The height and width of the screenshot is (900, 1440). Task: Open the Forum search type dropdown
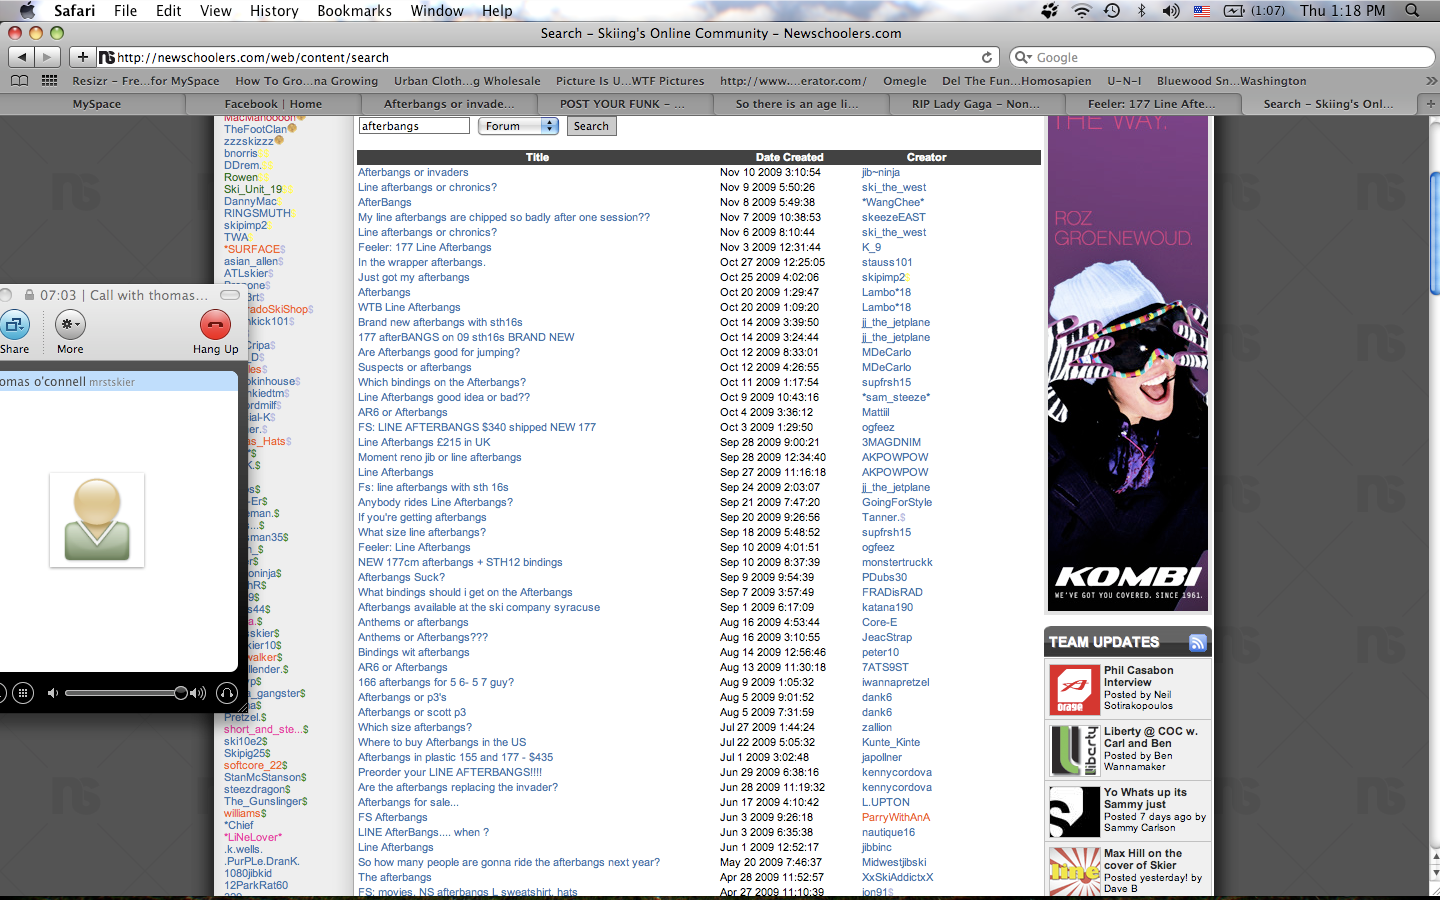pos(518,126)
